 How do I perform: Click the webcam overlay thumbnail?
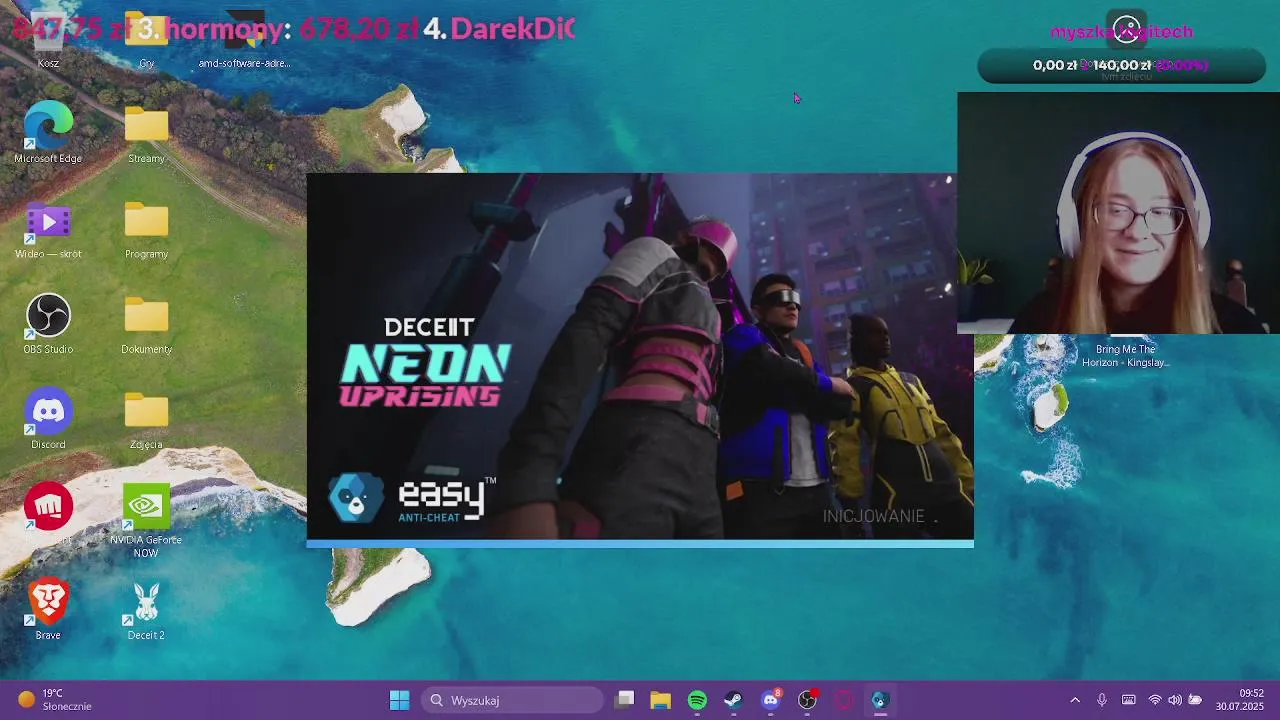click(x=1118, y=213)
